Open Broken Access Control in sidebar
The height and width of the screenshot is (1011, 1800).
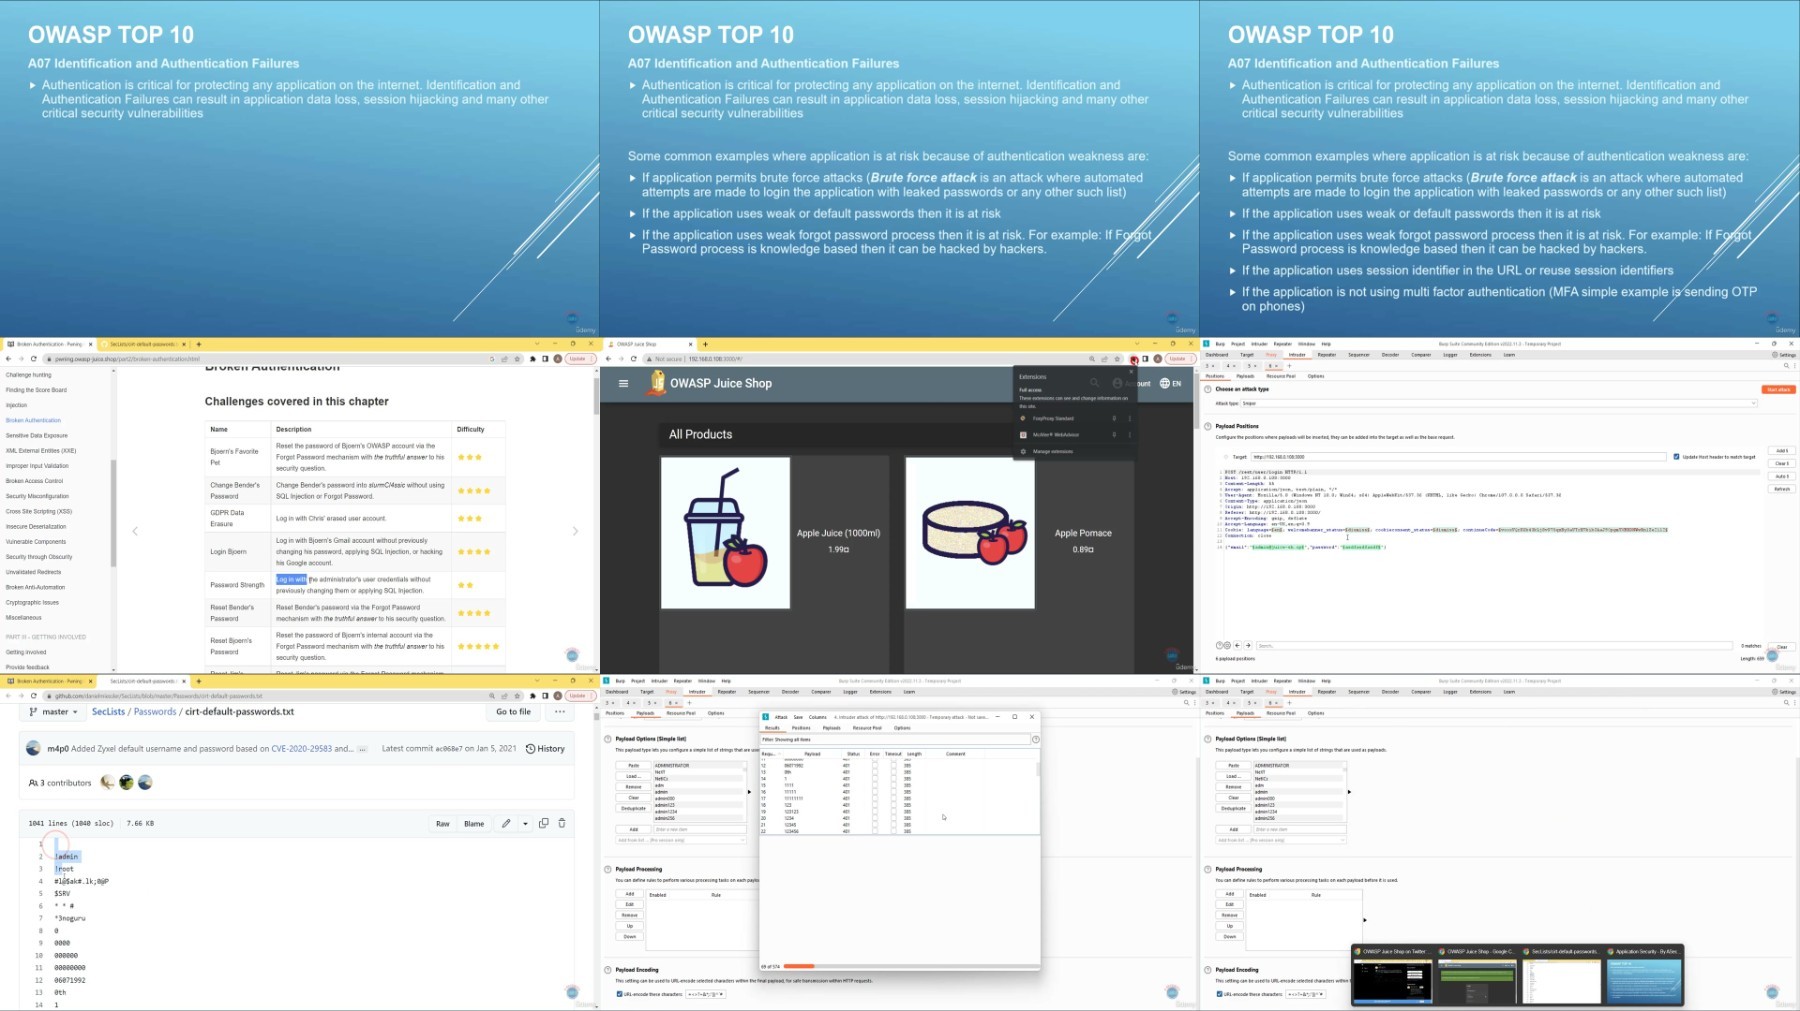pos(34,481)
